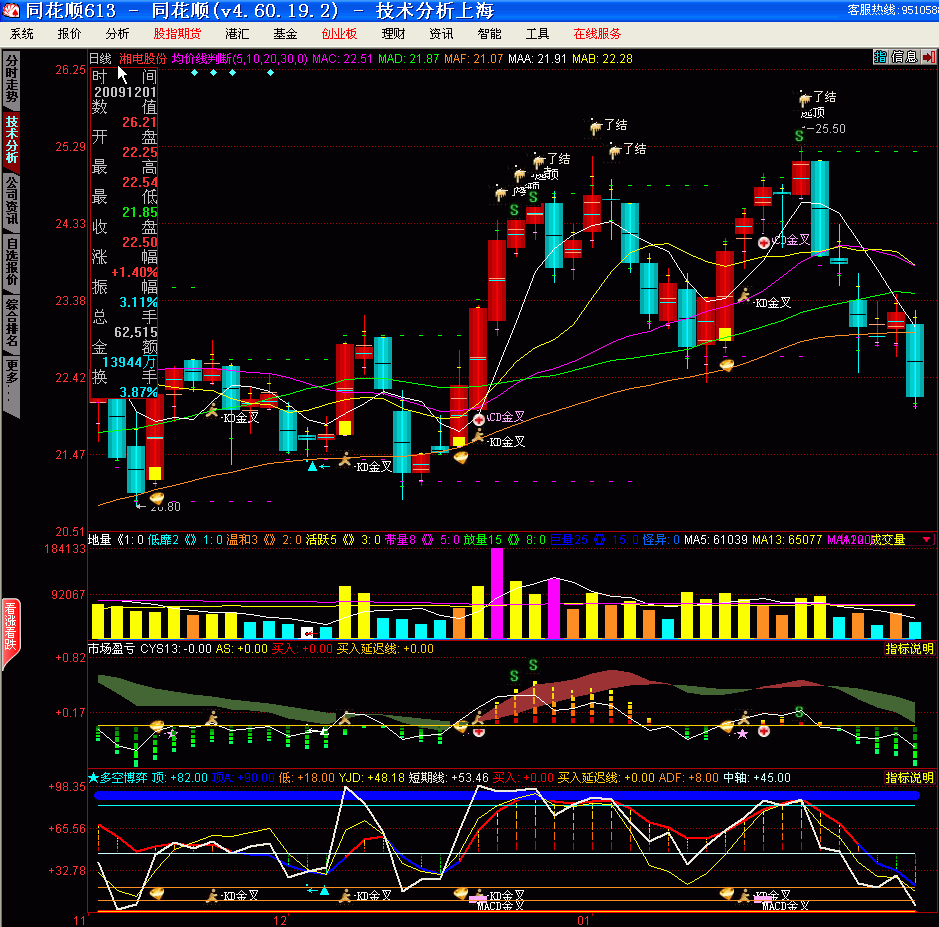Click 指标说明 button in 多空博弈 panel

coord(909,777)
